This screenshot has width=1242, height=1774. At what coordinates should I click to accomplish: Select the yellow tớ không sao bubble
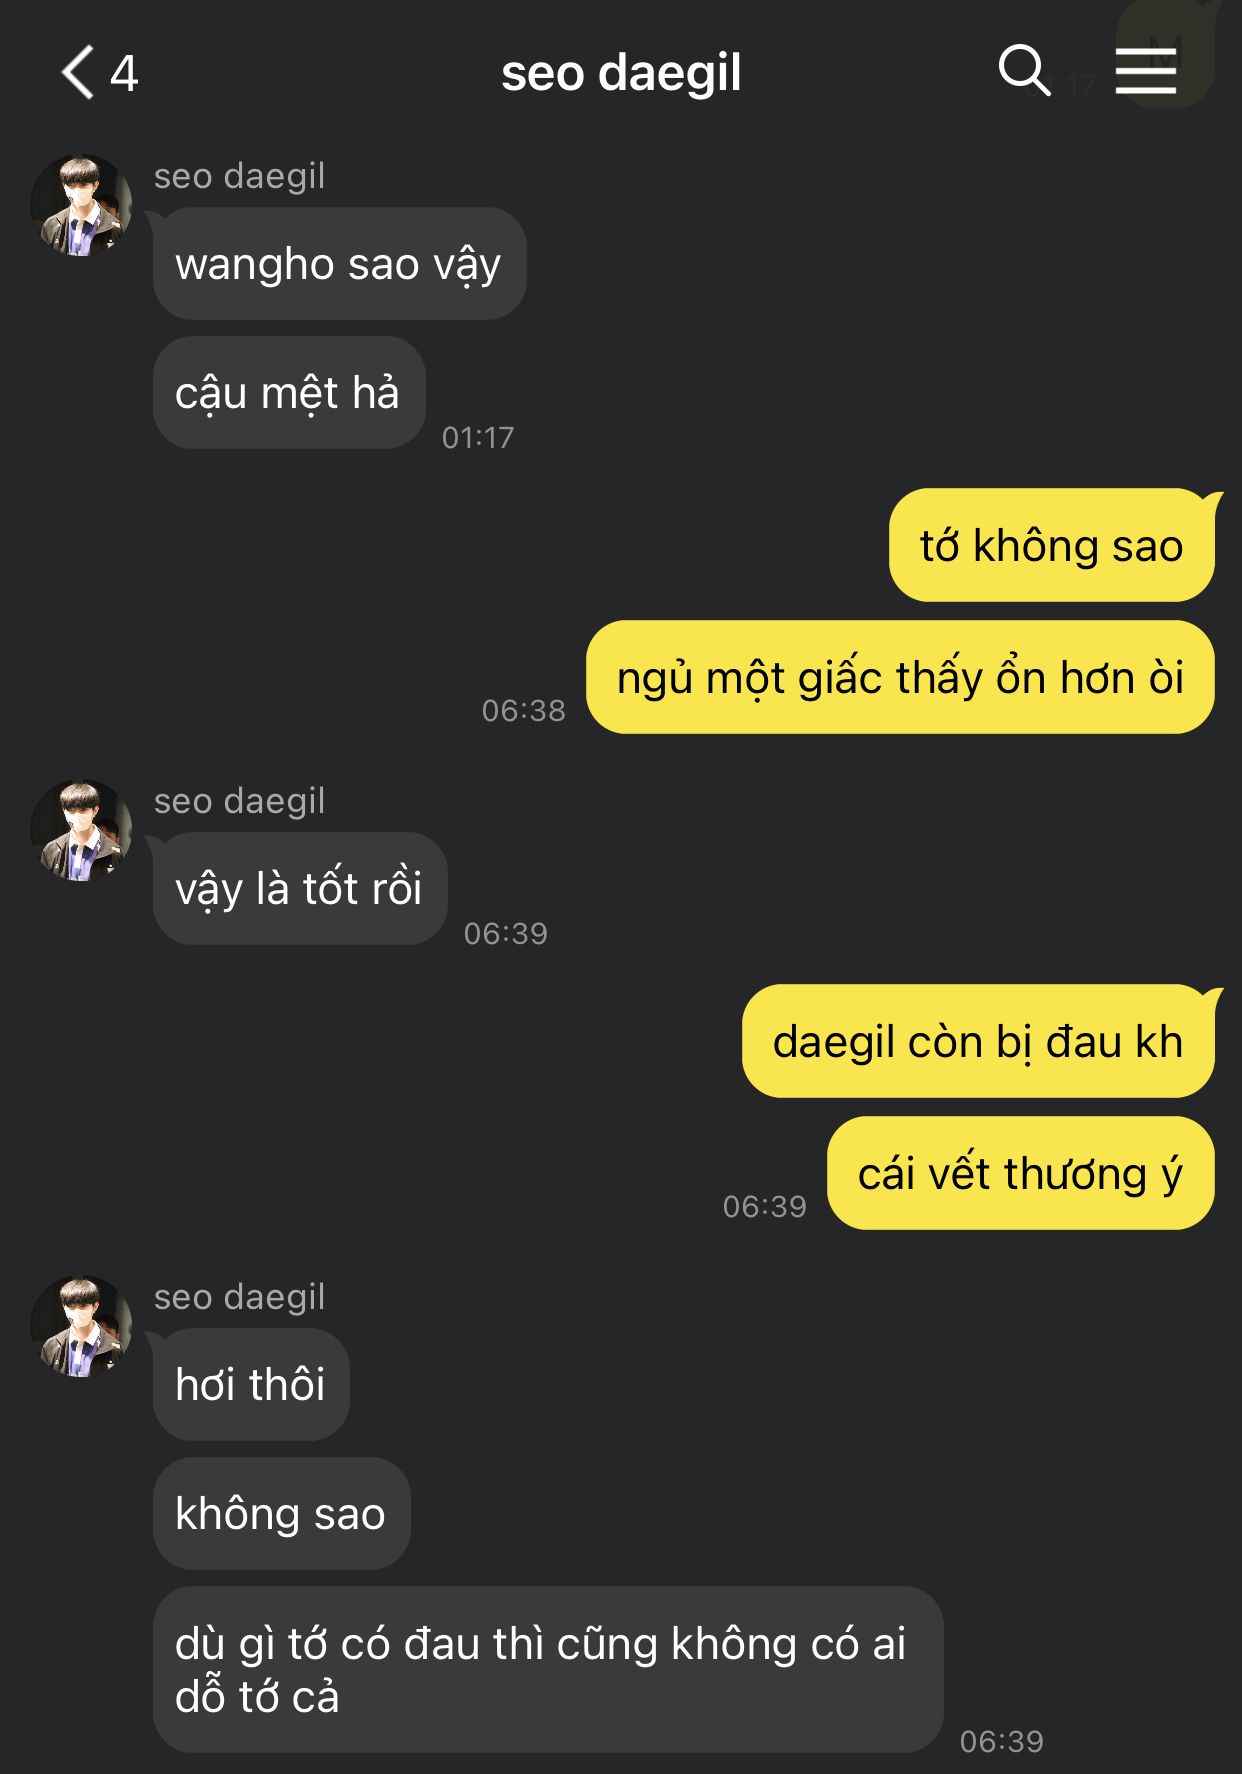1052,545
